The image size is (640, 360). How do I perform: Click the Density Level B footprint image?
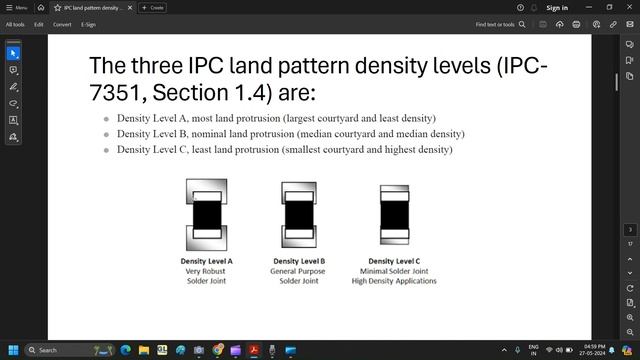[x=299, y=215]
